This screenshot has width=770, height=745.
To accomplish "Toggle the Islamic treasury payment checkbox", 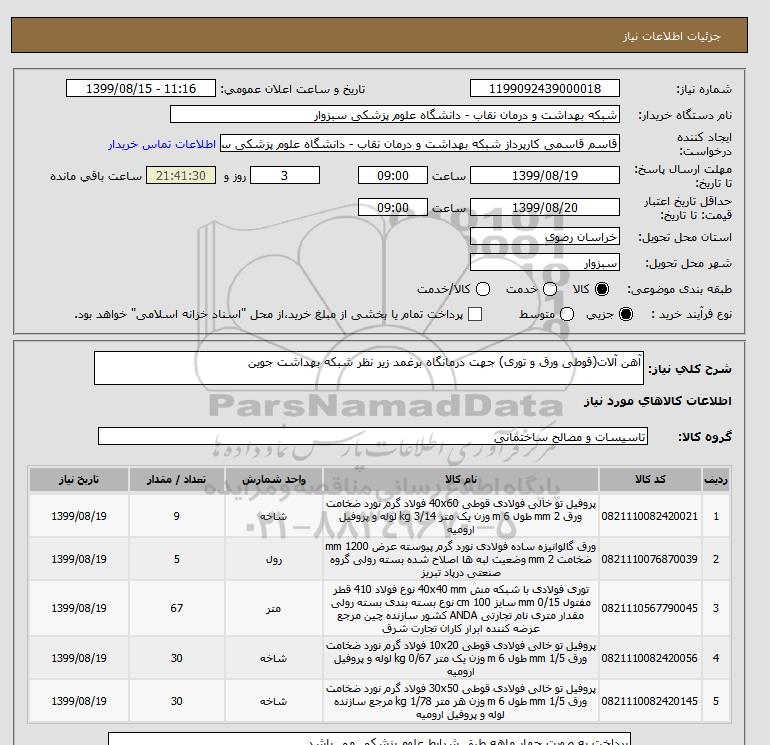I will 475,314.
